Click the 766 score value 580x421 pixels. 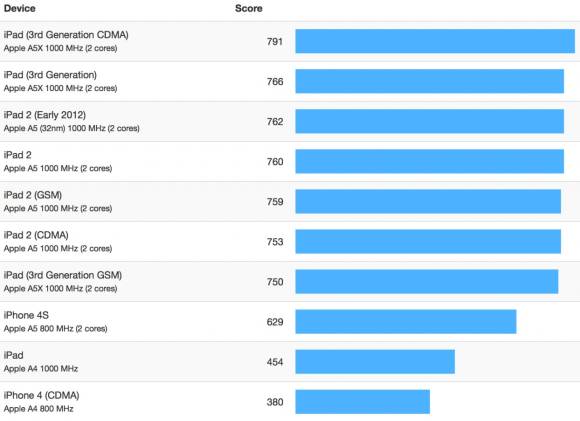click(275, 81)
